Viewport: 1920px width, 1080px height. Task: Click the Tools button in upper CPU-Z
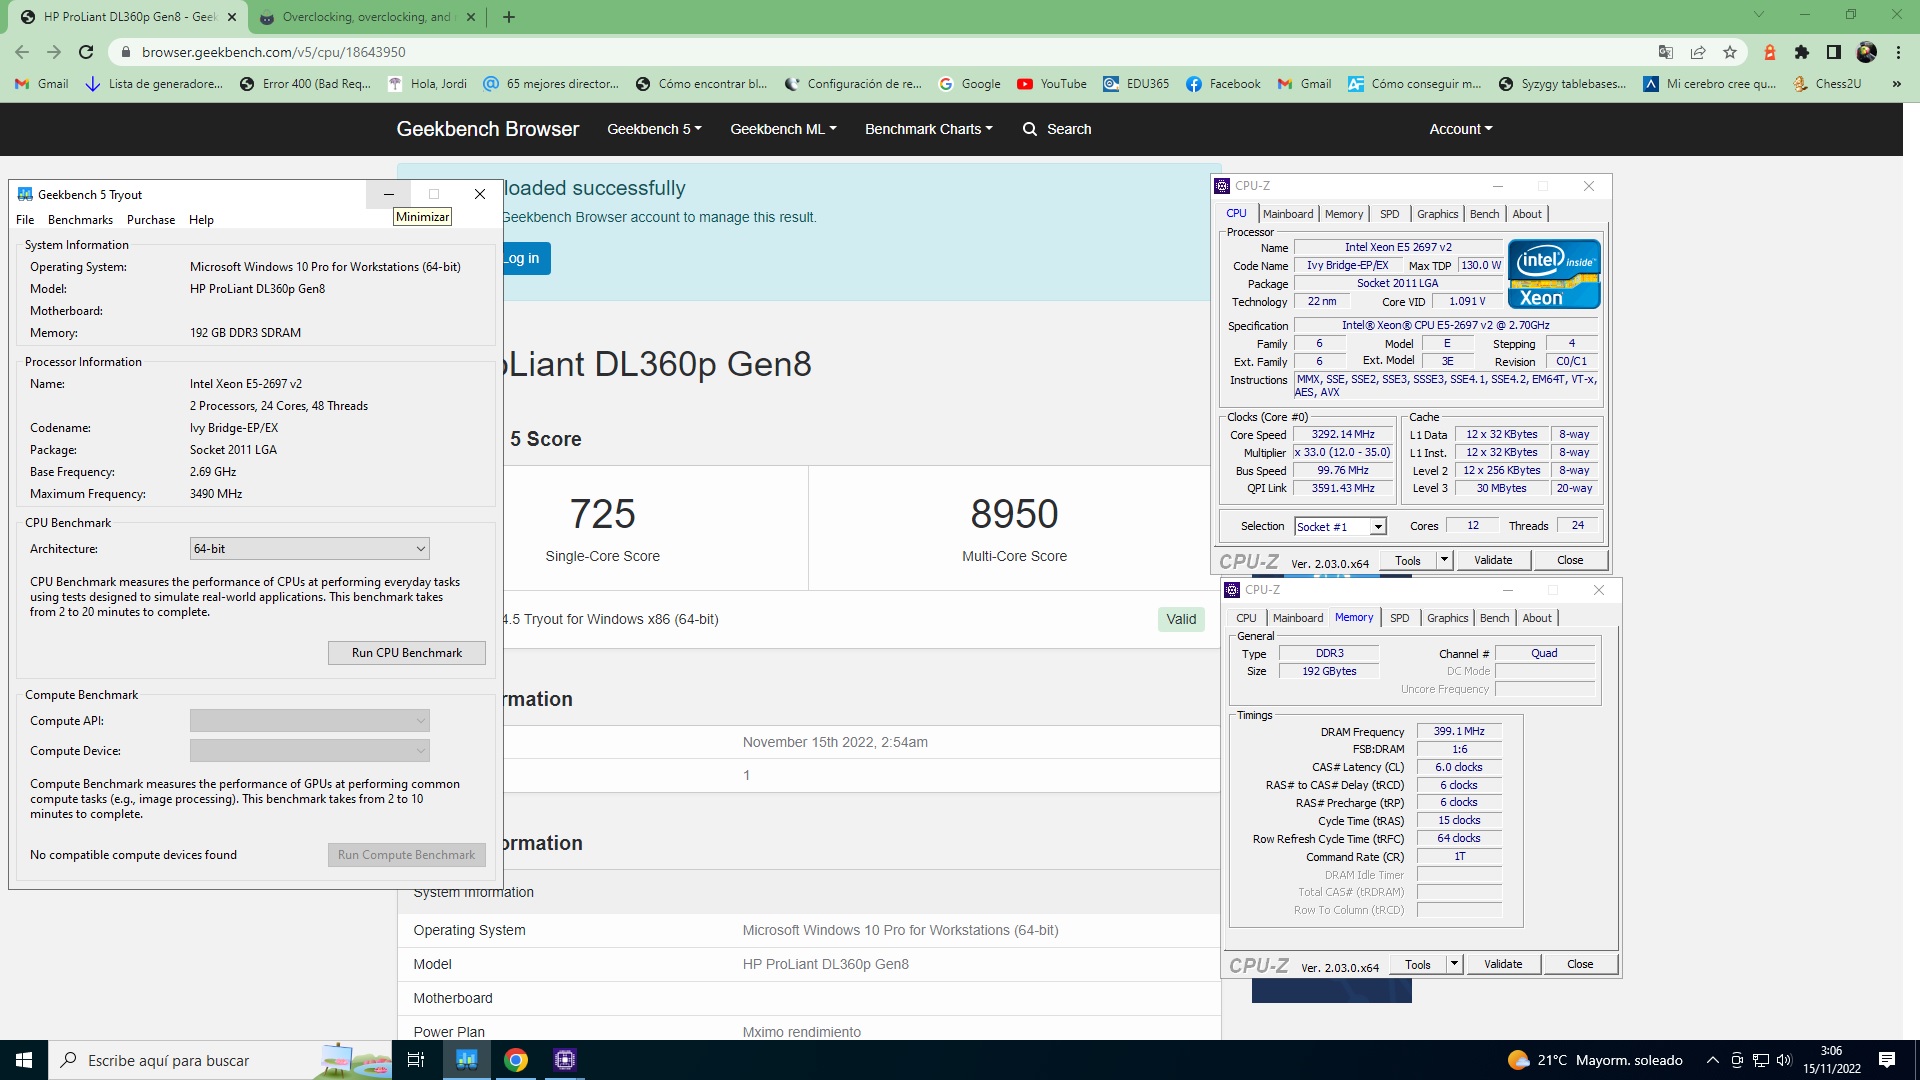point(1408,560)
